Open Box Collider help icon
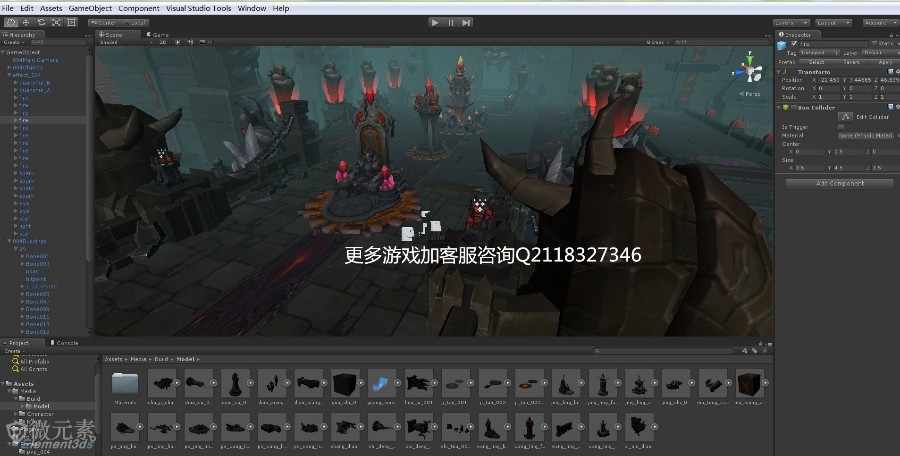This screenshot has width=900, height=456. point(891,107)
